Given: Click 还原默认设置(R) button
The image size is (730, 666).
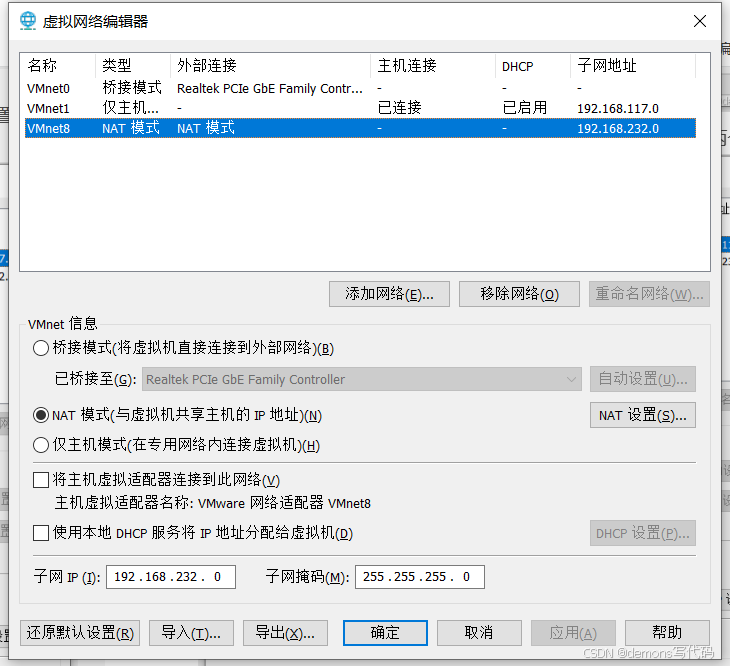Looking at the screenshot, I should pyautogui.click(x=80, y=633).
